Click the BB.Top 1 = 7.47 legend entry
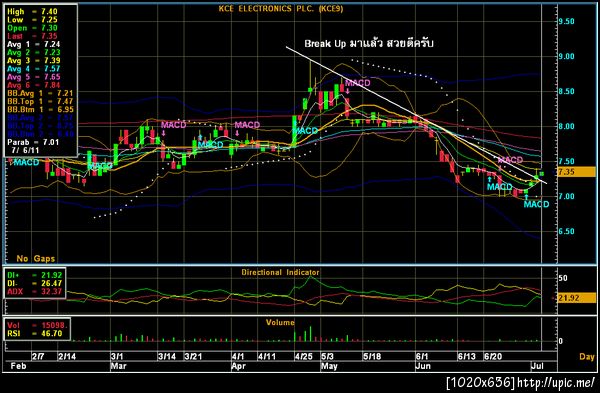Screen dimensions: 600x393 pyautogui.click(x=40, y=101)
